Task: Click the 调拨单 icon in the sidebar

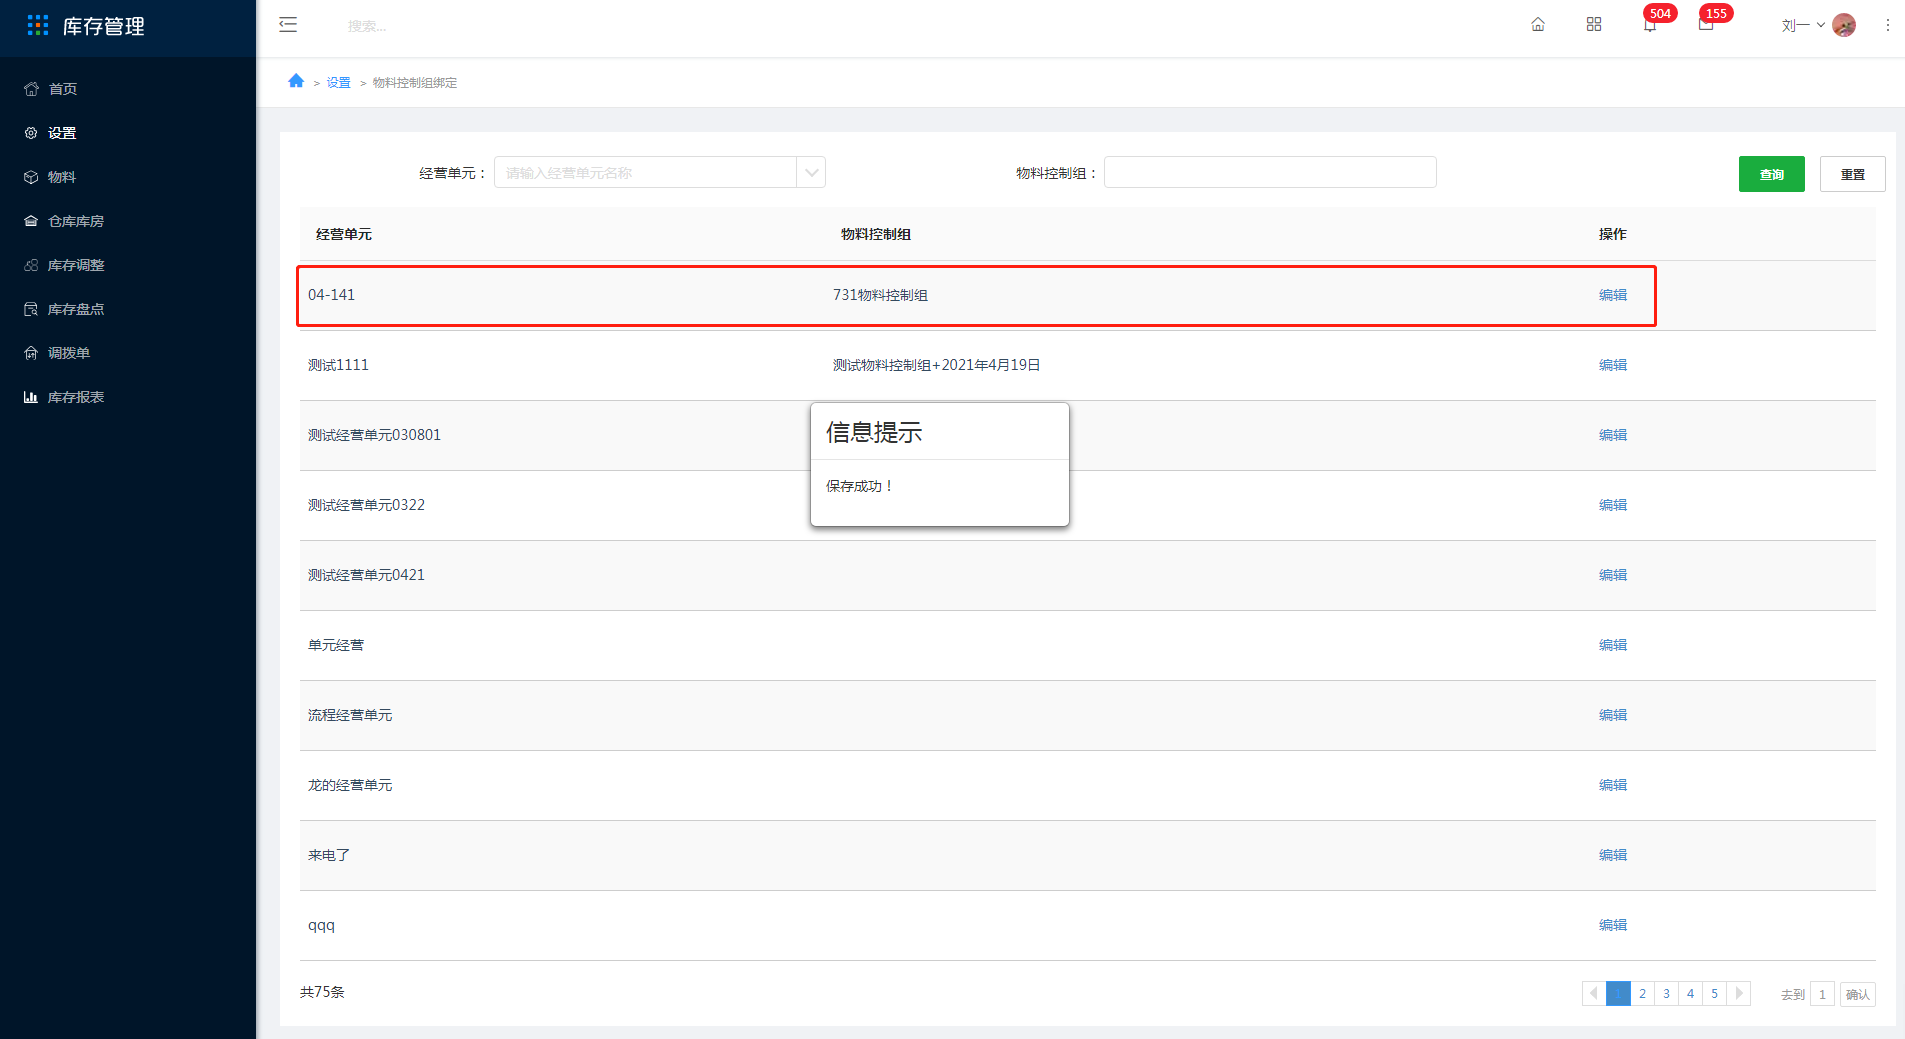Action: pos(31,353)
